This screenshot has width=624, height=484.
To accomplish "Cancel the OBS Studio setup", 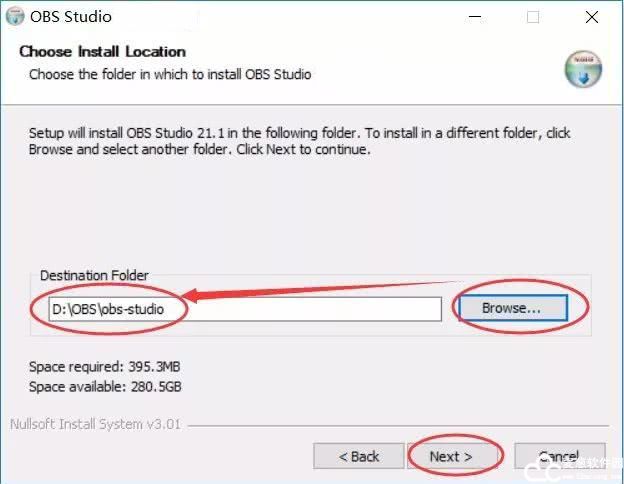I will click(x=559, y=456).
